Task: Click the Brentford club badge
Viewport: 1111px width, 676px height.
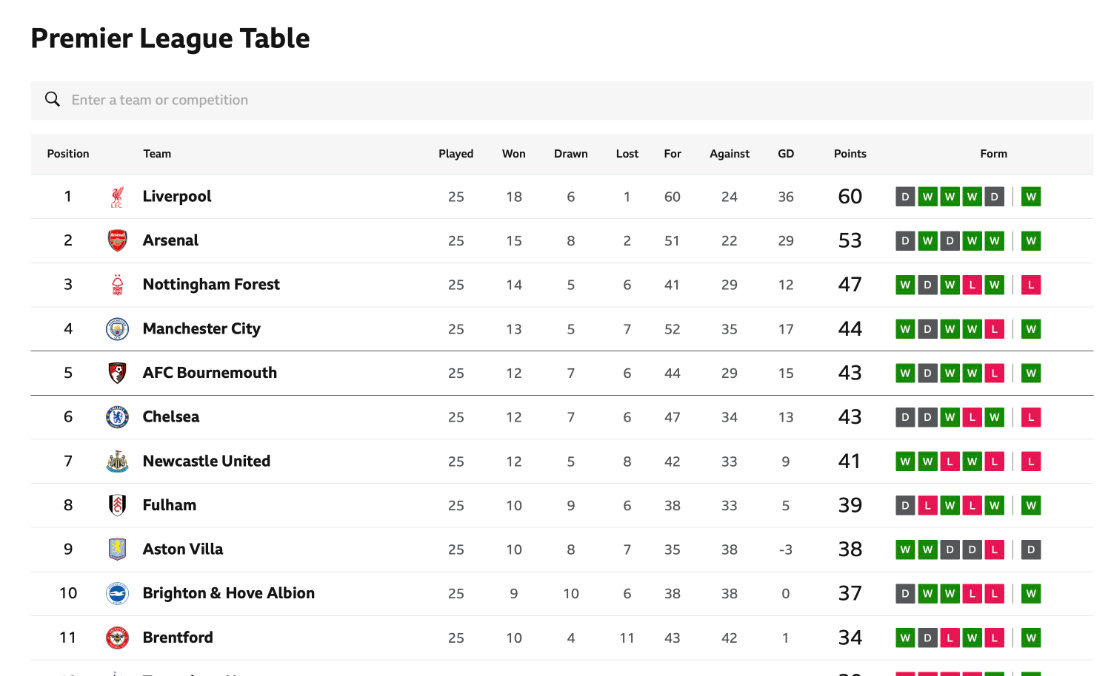Action: pyautogui.click(x=117, y=638)
